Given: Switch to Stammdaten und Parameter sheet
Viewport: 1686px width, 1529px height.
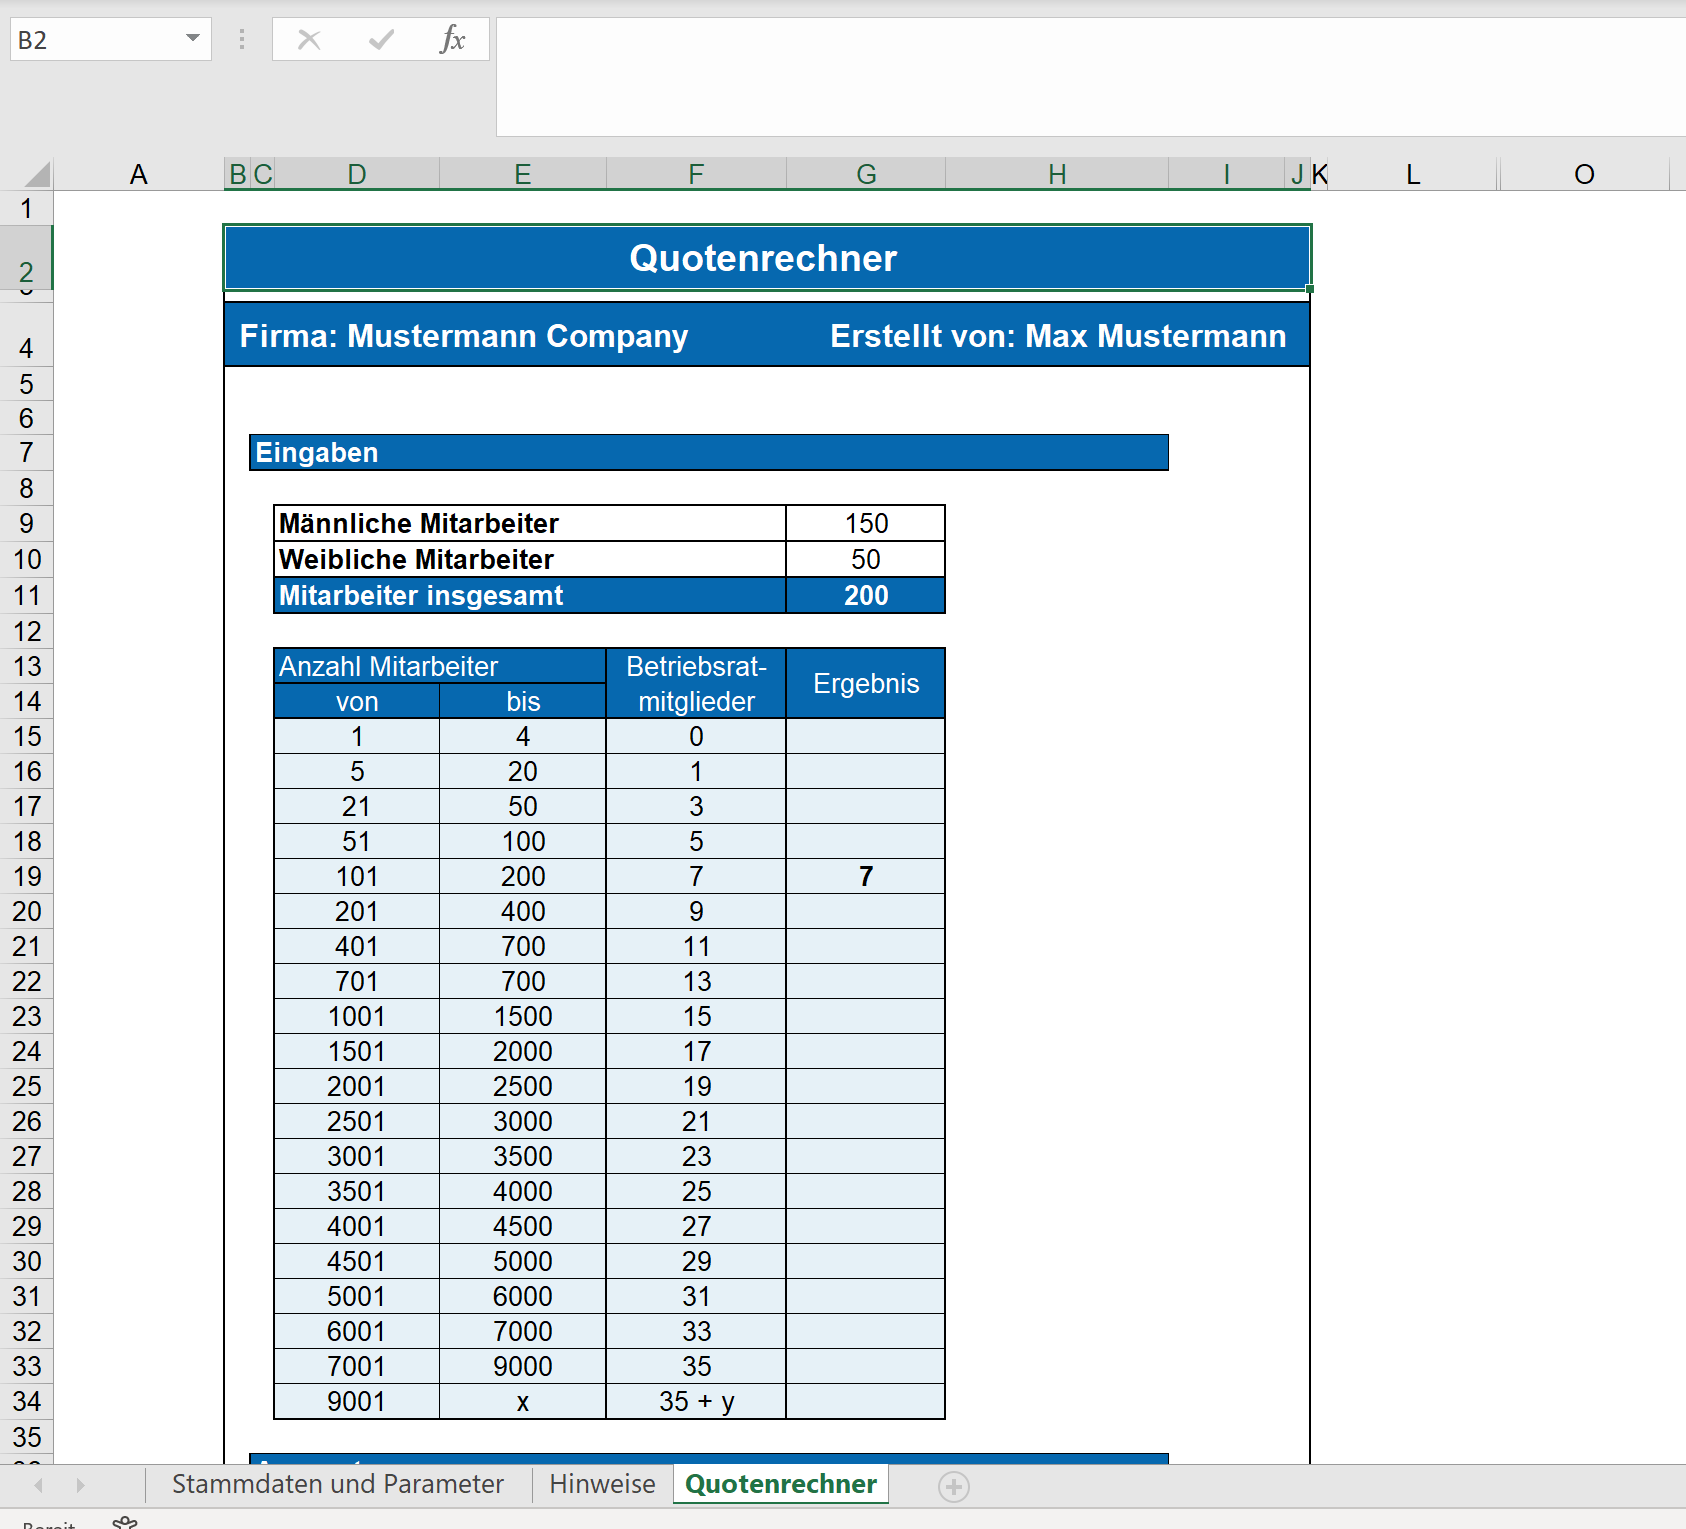Looking at the screenshot, I should pyautogui.click(x=338, y=1484).
